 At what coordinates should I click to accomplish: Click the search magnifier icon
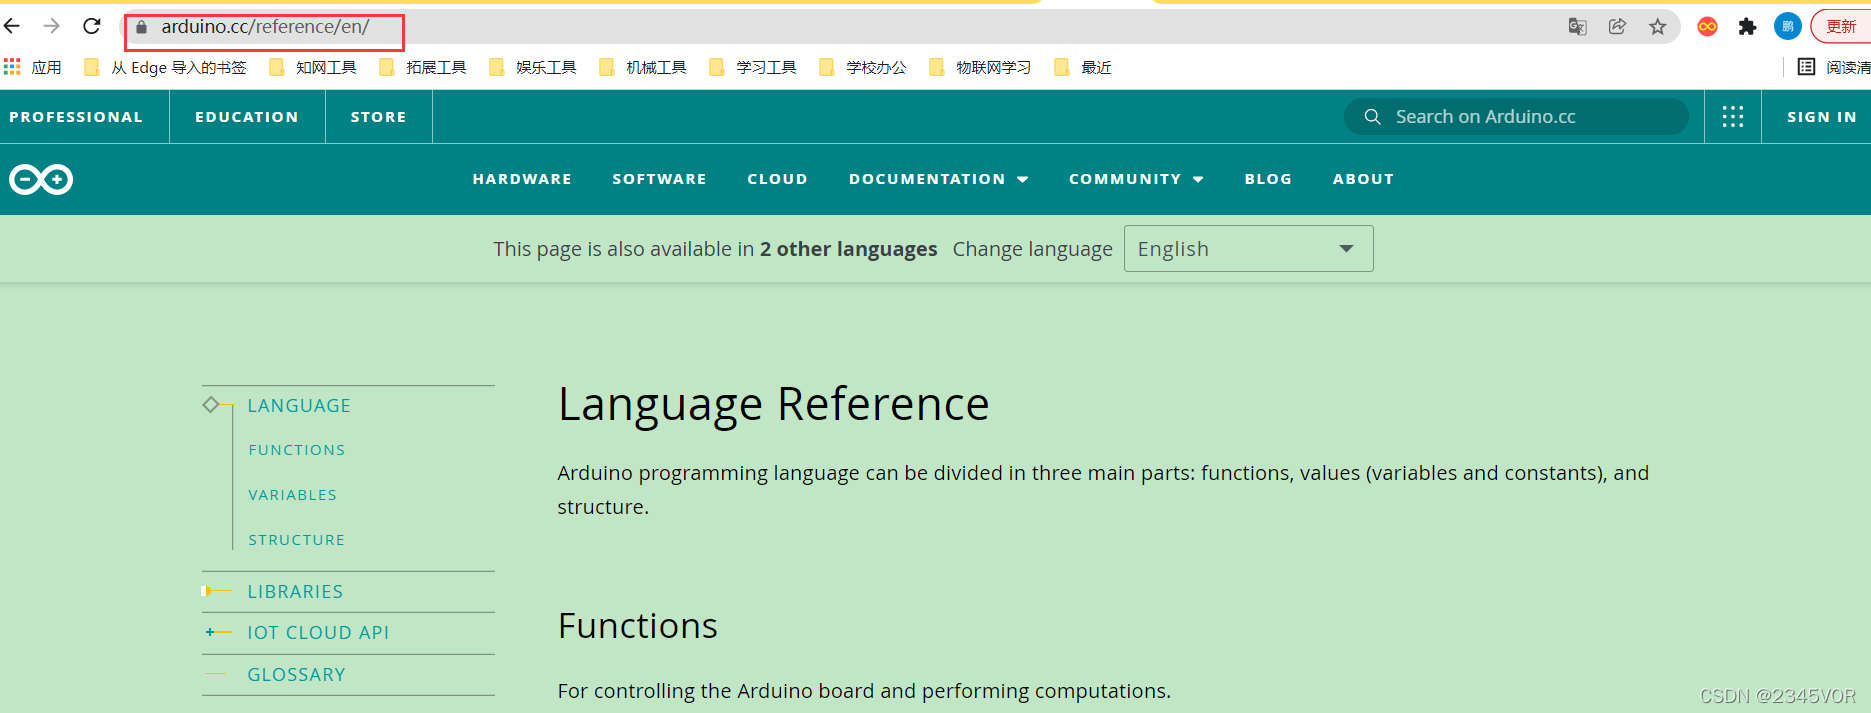pos(1373,117)
